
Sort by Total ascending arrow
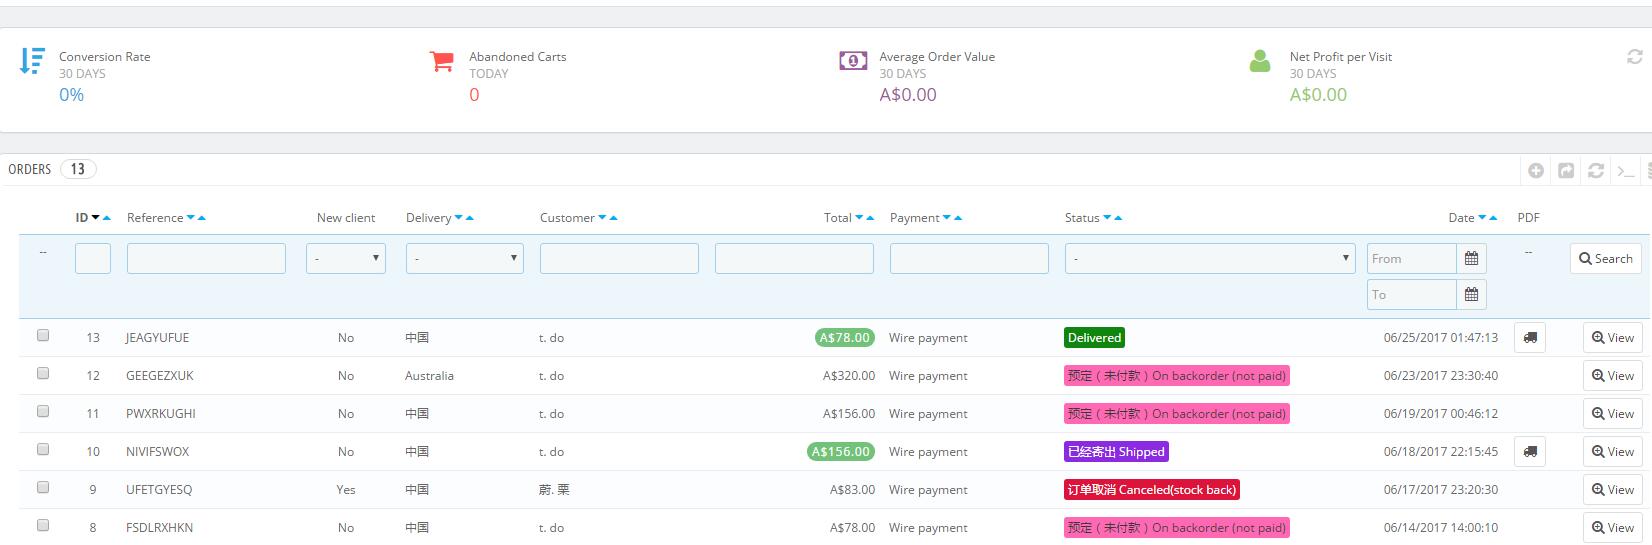pyautogui.click(x=870, y=218)
